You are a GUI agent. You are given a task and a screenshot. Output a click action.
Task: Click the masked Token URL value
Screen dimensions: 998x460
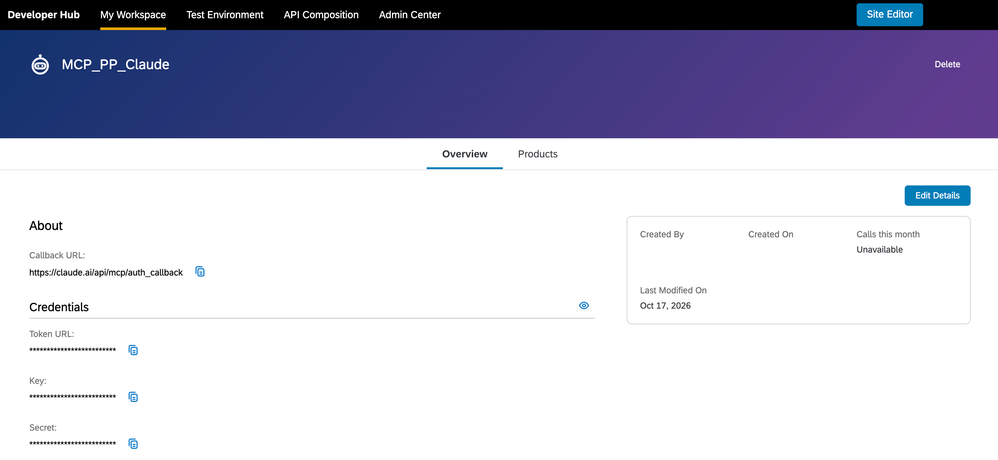tap(73, 351)
